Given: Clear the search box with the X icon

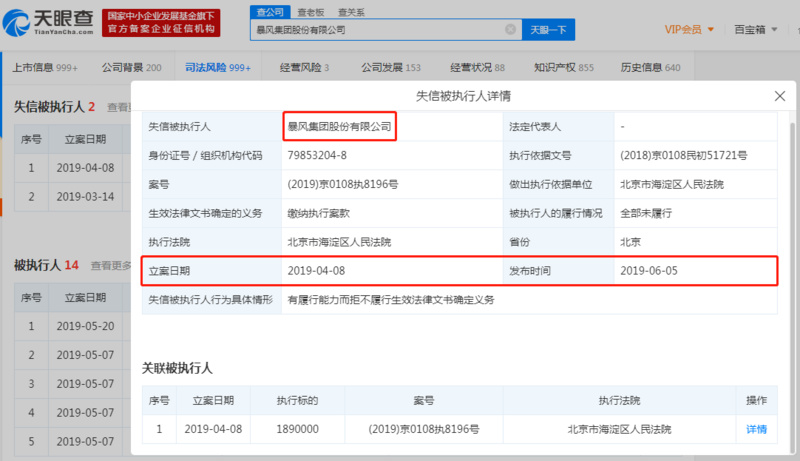Looking at the screenshot, I should point(511,30).
